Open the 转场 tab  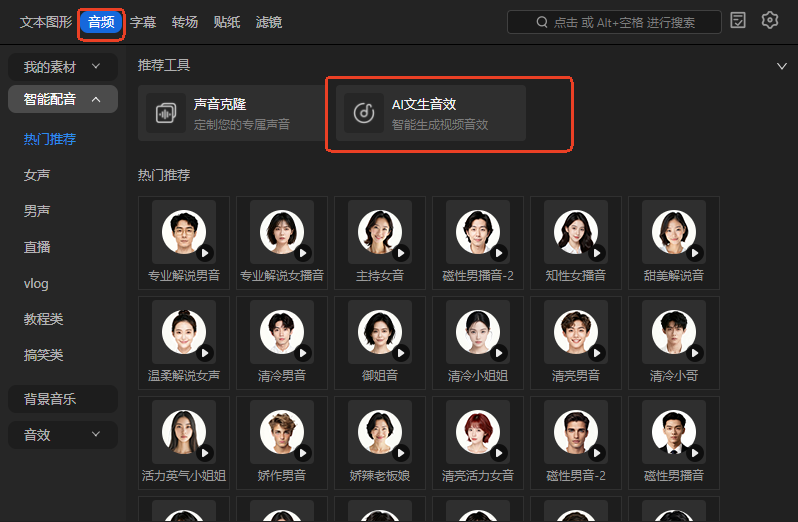click(184, 22)
